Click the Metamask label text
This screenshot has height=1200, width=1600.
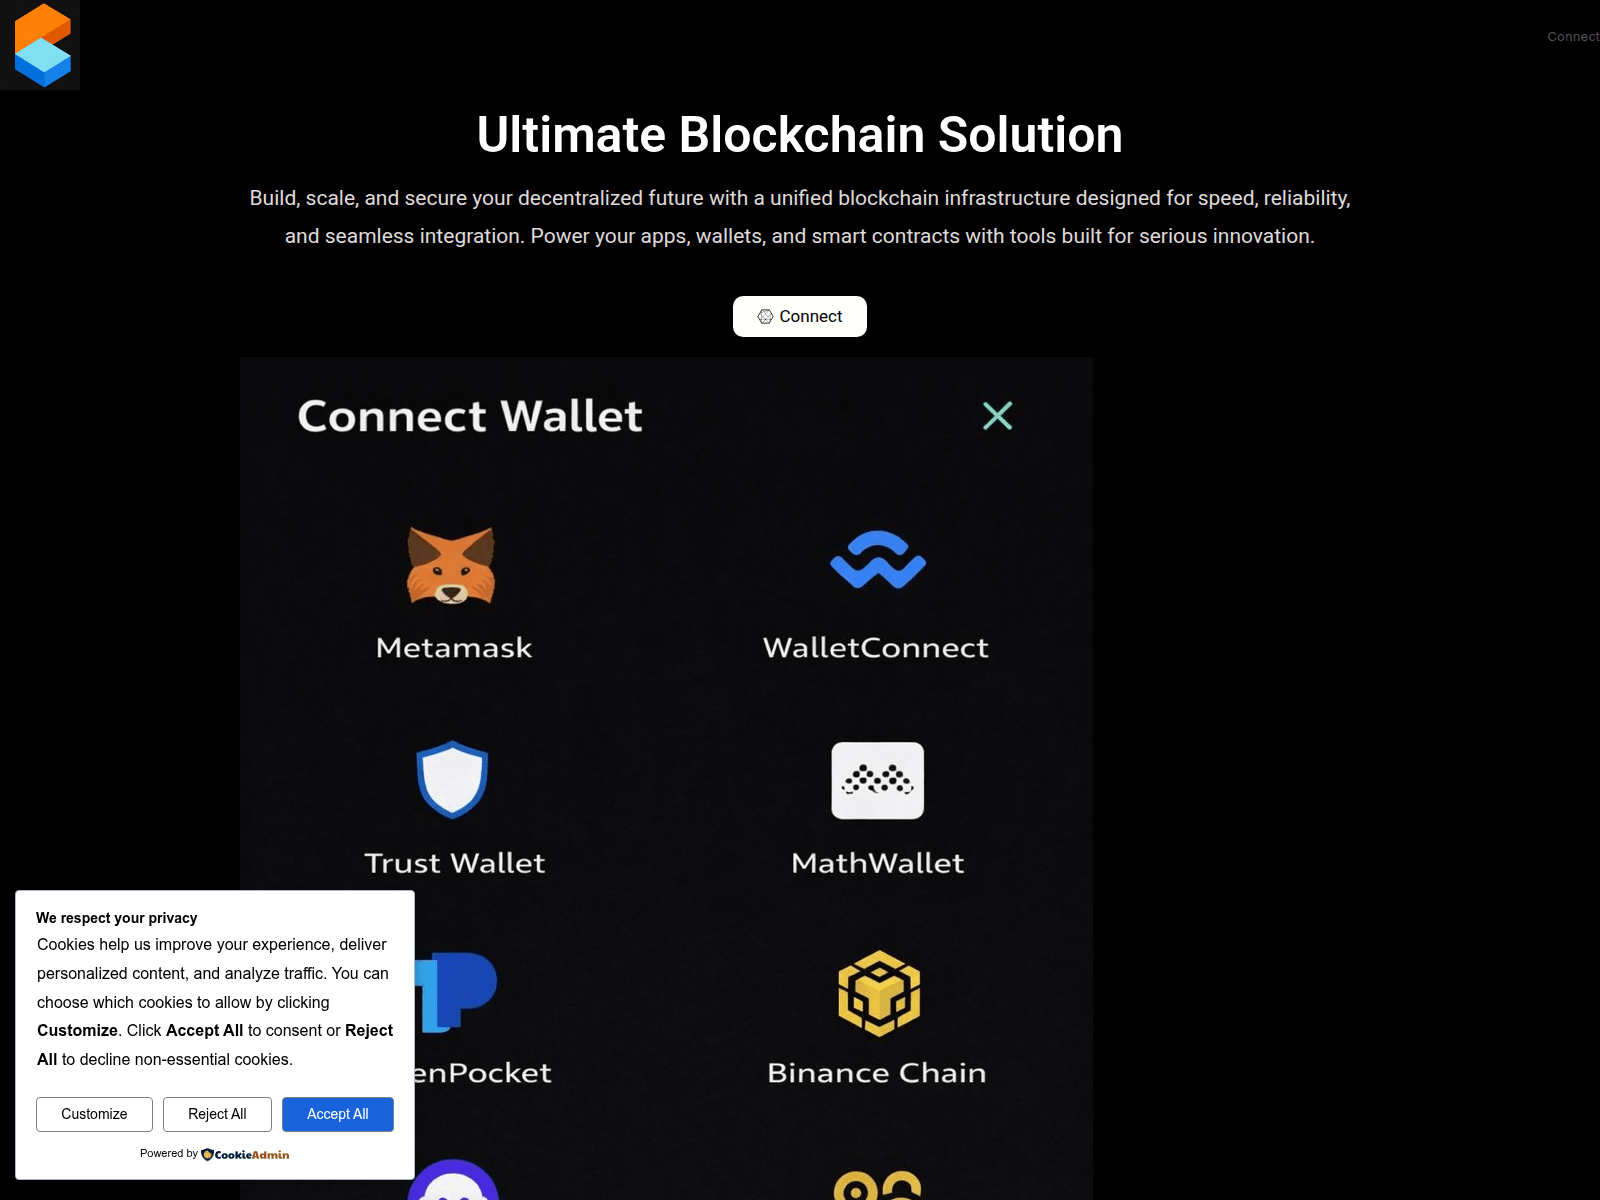point(454,648)
